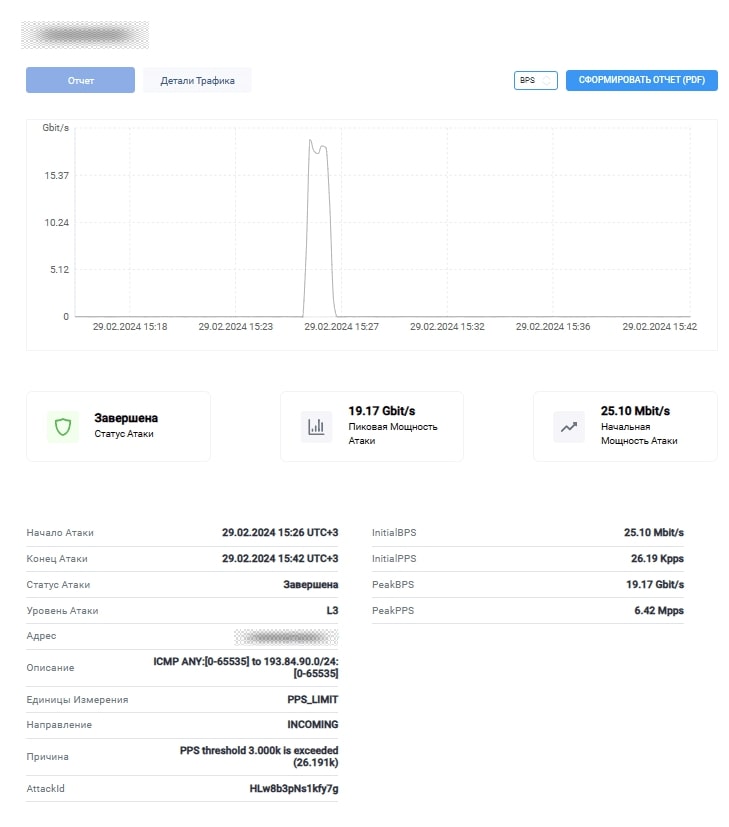Viewport: 729px width, 827px height.
Task: Click the Единицы Измерения label
Action: 78,700
